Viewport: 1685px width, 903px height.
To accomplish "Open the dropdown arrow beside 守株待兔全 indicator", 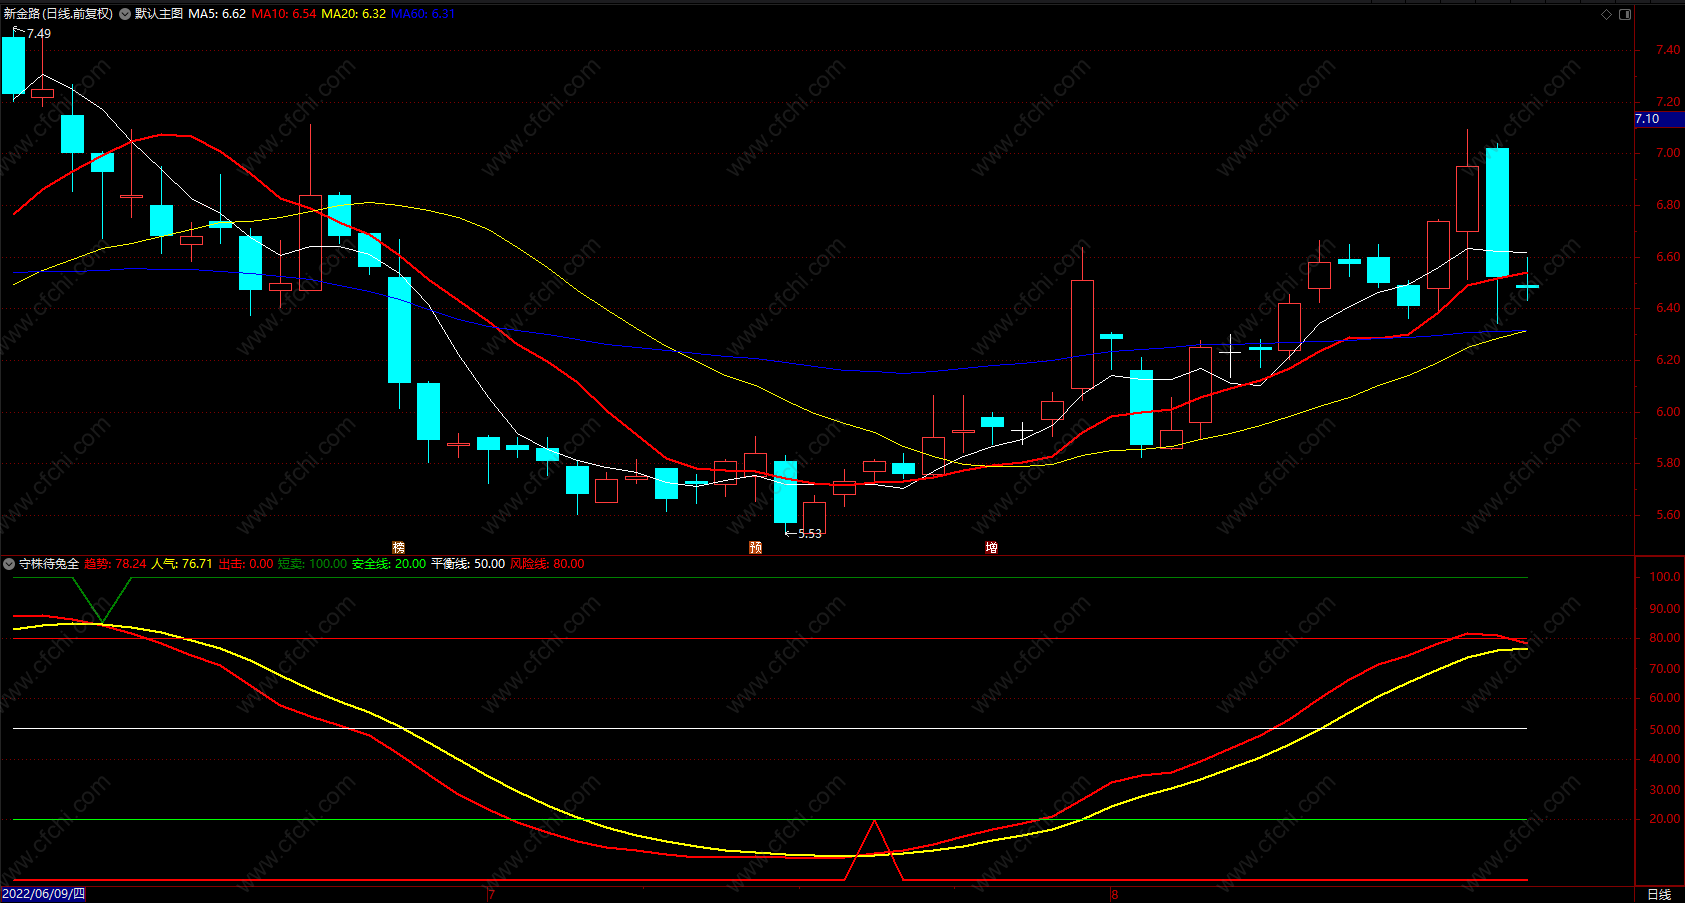I will (9, 564).
